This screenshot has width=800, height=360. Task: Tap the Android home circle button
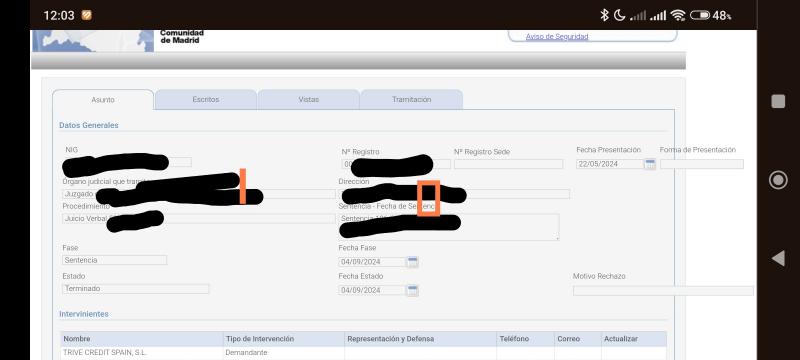[x=778, y=180]
